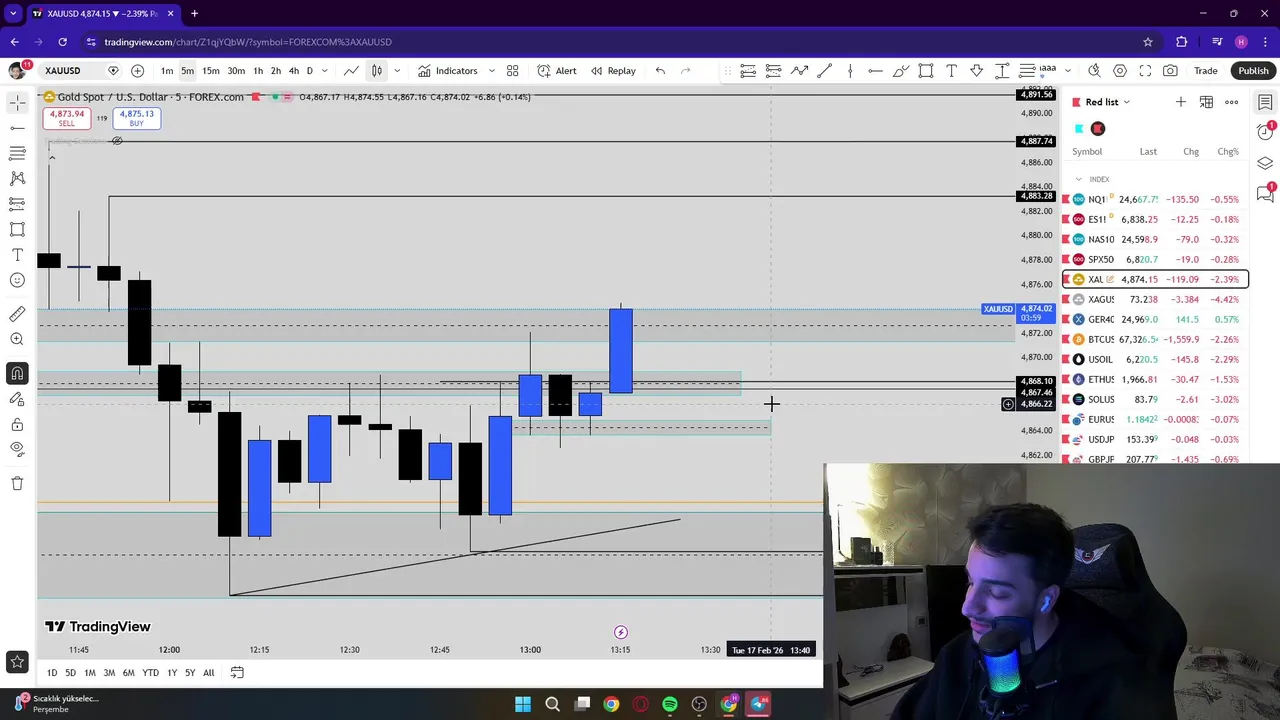Select the Text tool in left sidebar

coord(17,255)
